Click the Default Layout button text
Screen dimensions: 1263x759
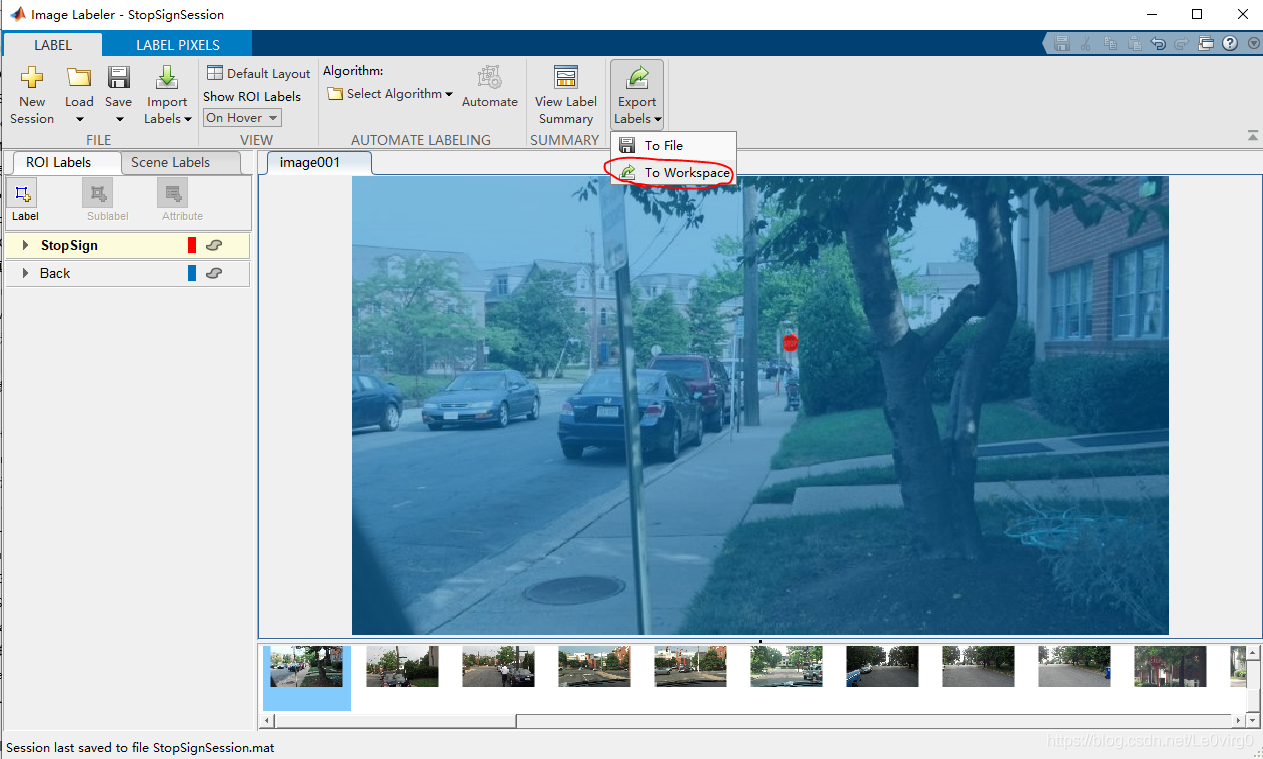coord(269,73)
